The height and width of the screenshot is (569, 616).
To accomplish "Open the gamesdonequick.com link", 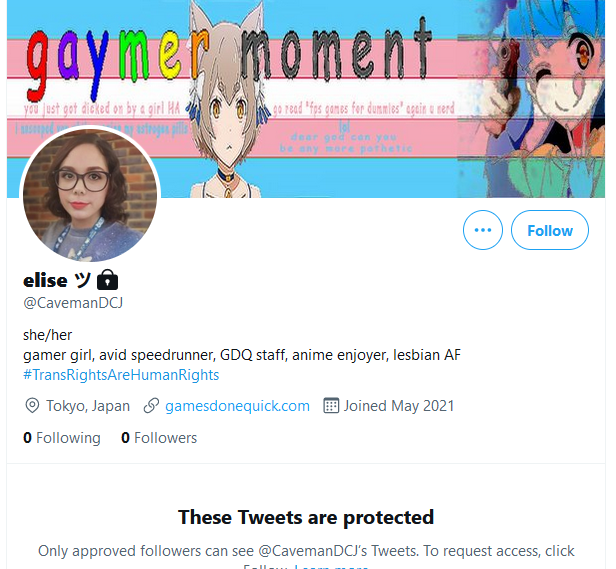I will click(237, 406).
